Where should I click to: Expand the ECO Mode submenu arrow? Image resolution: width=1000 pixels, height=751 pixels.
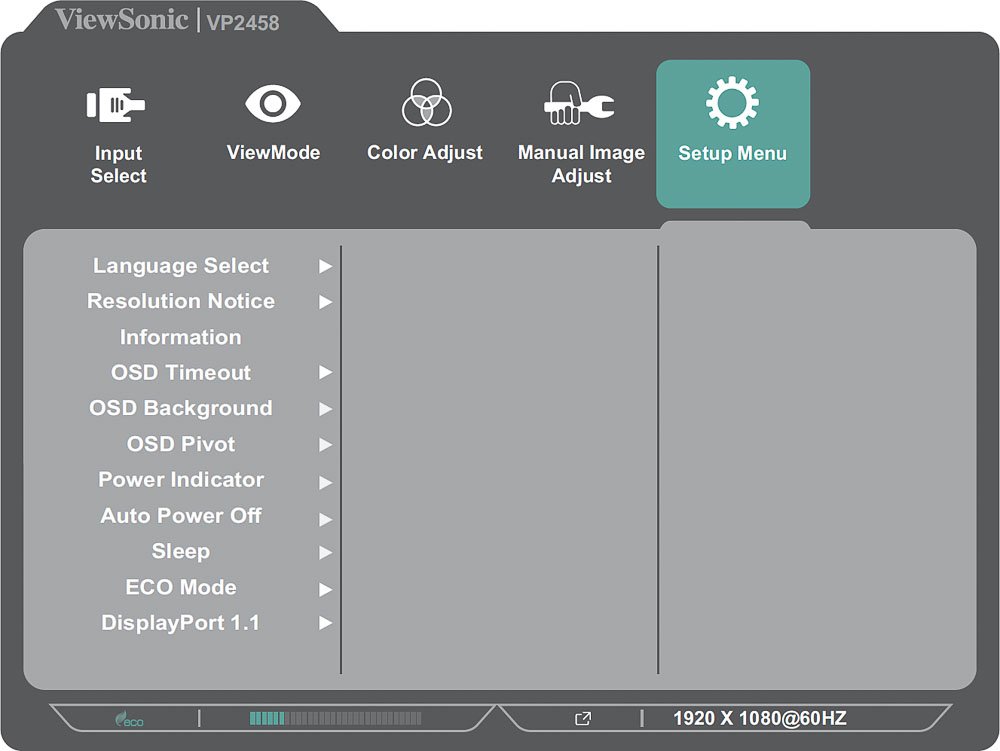pyautogui.click(x=325, y=588)
